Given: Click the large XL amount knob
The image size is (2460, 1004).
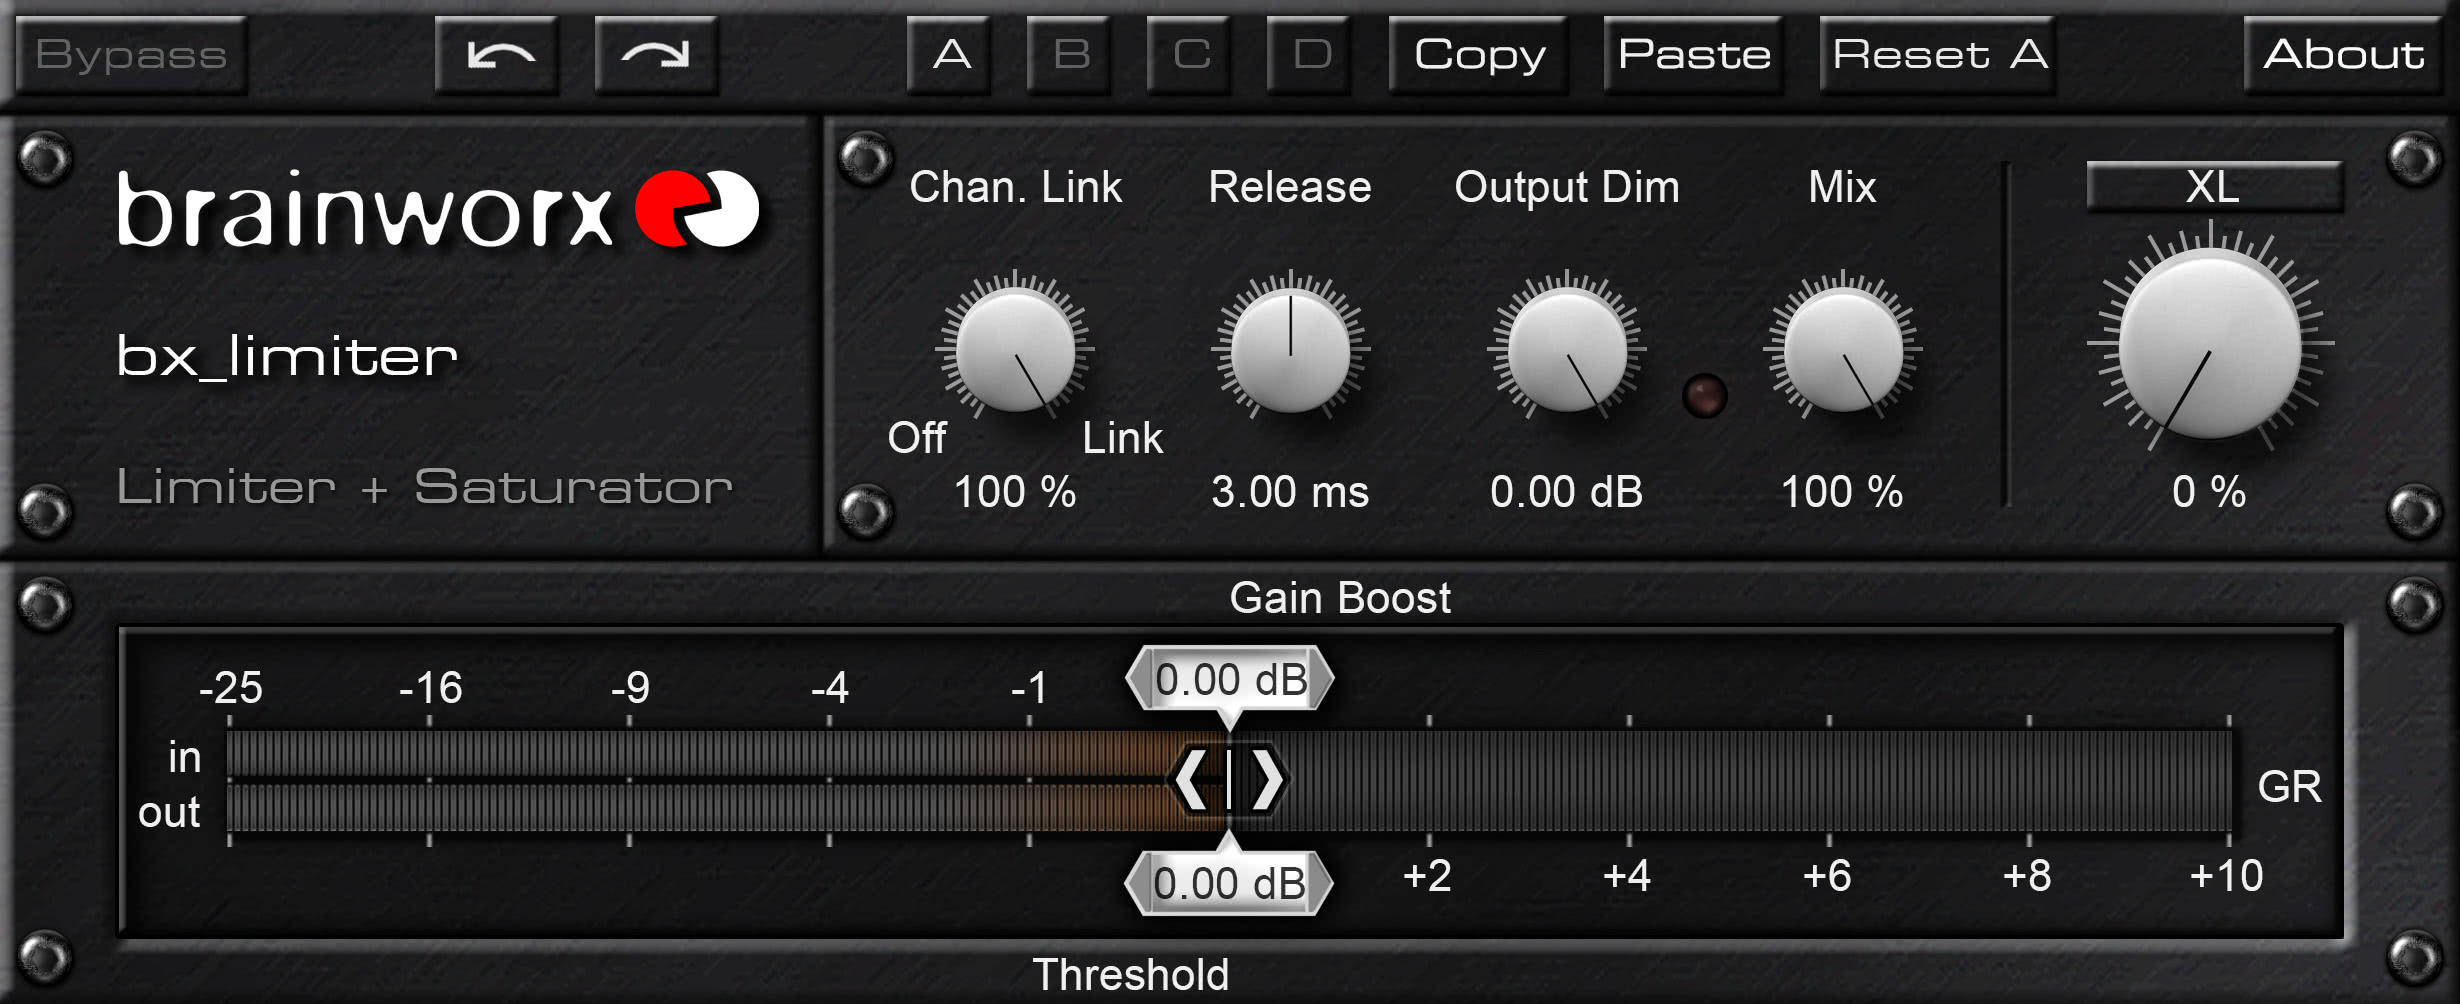Looking at the screenshot, I should coord(2210,342).
